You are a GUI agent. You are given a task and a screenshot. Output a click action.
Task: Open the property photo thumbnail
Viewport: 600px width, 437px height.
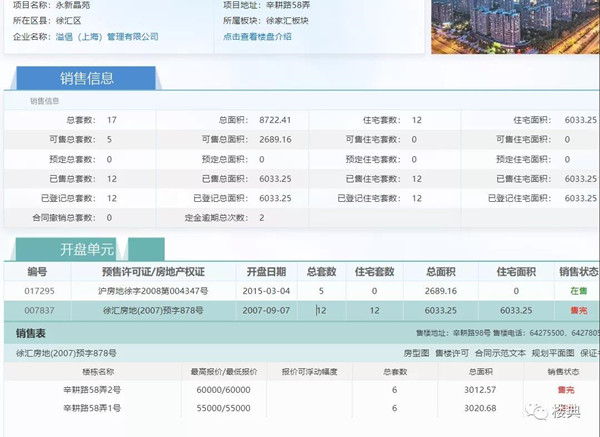pyautogui.click(x=515, y=26)
